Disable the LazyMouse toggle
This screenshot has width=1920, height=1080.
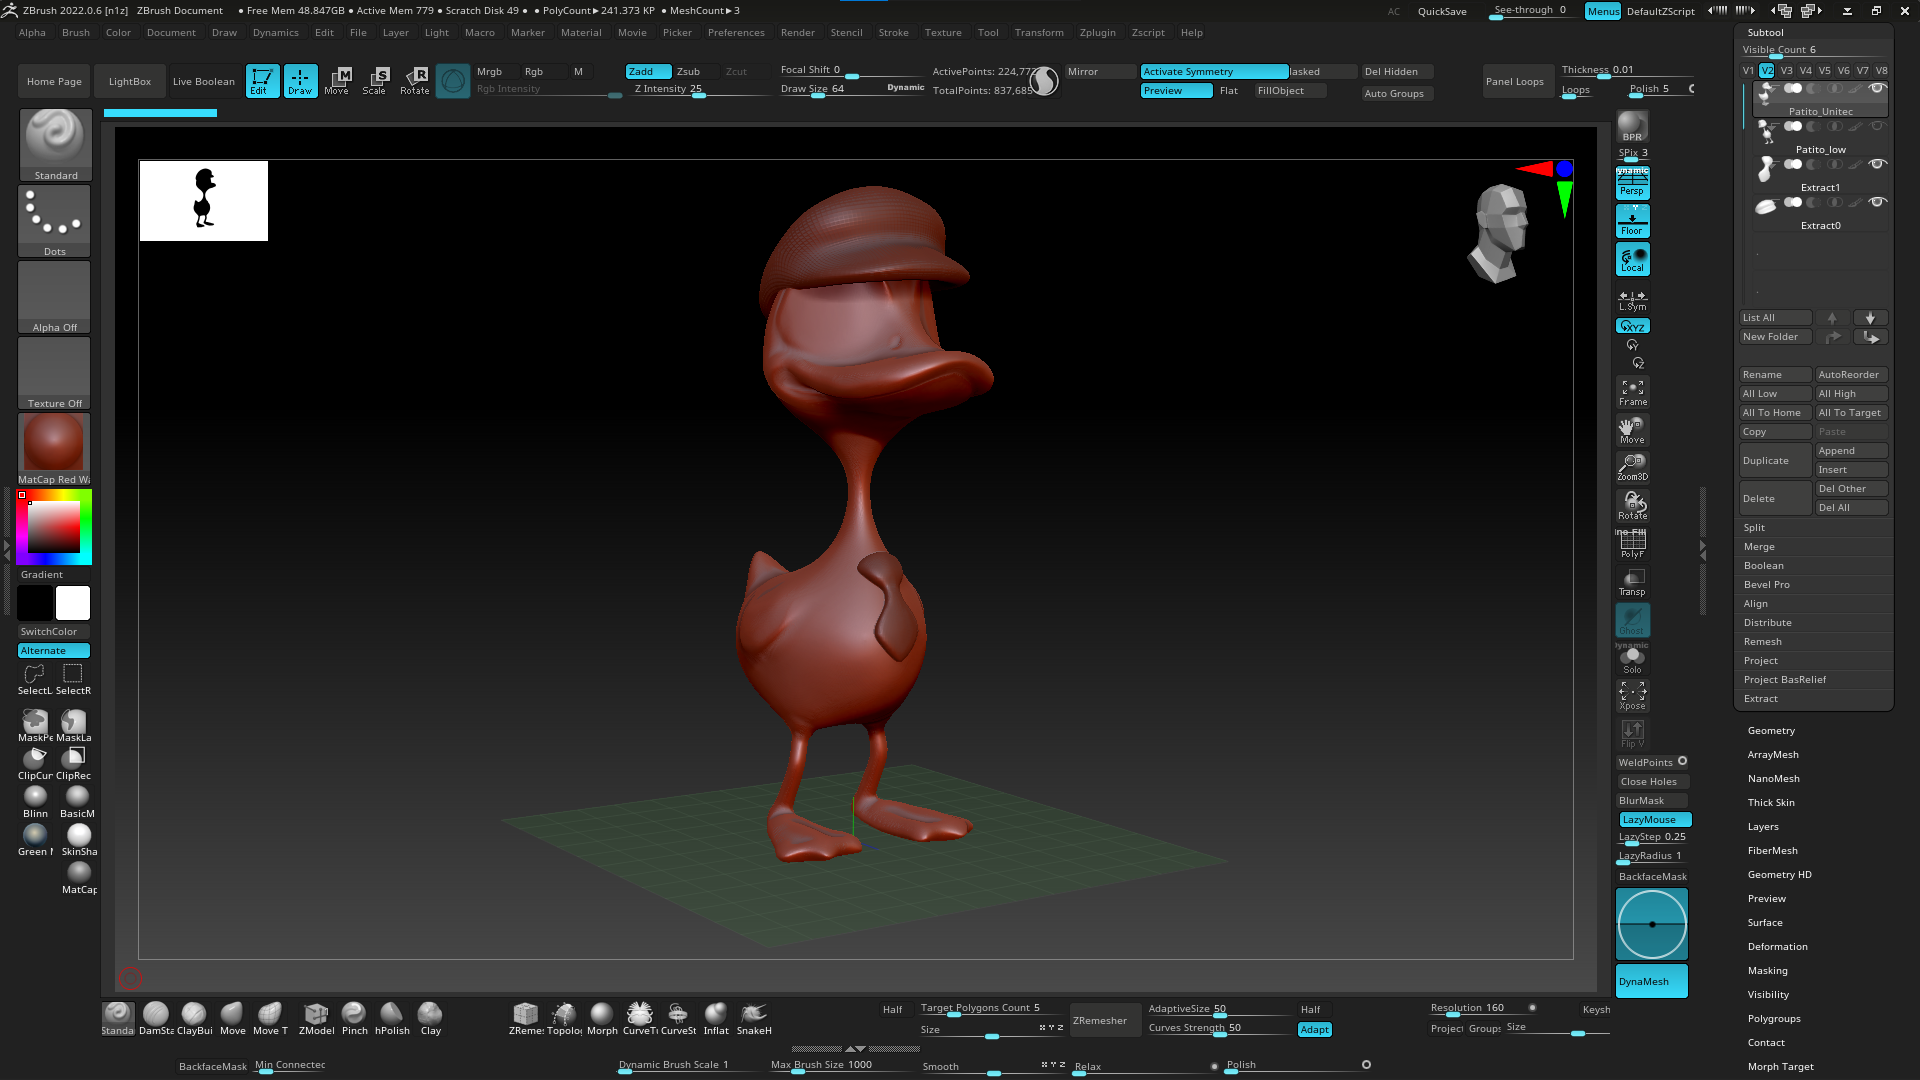pyautogui.click(x=1654, y=820)
